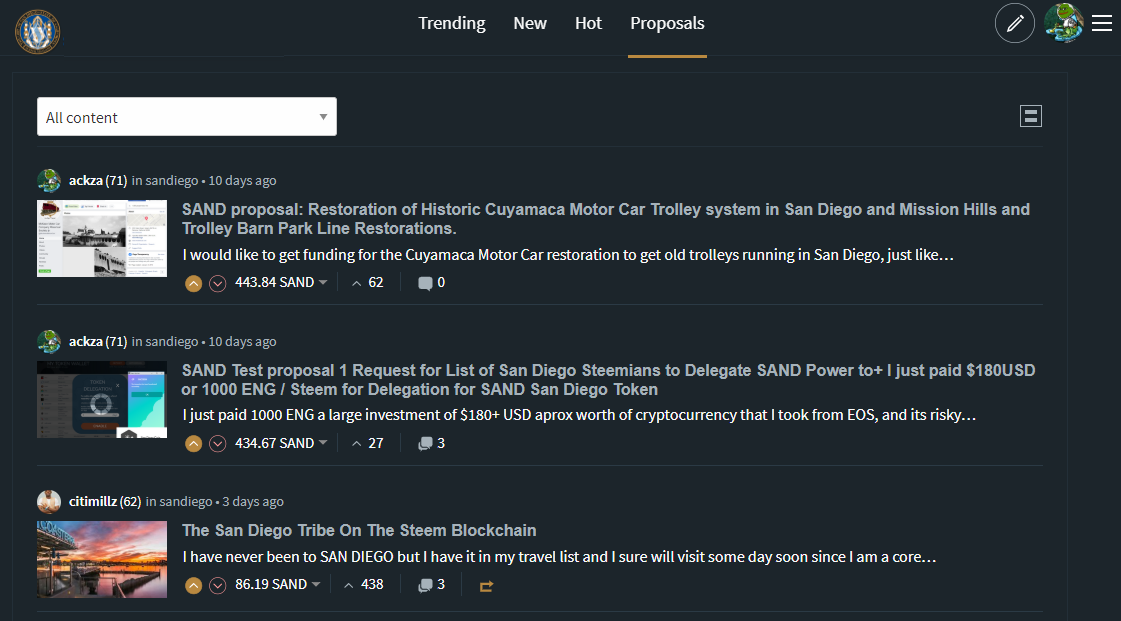Open the user profile avatar menu
1121x621 pixels.
pos(1064,24)
